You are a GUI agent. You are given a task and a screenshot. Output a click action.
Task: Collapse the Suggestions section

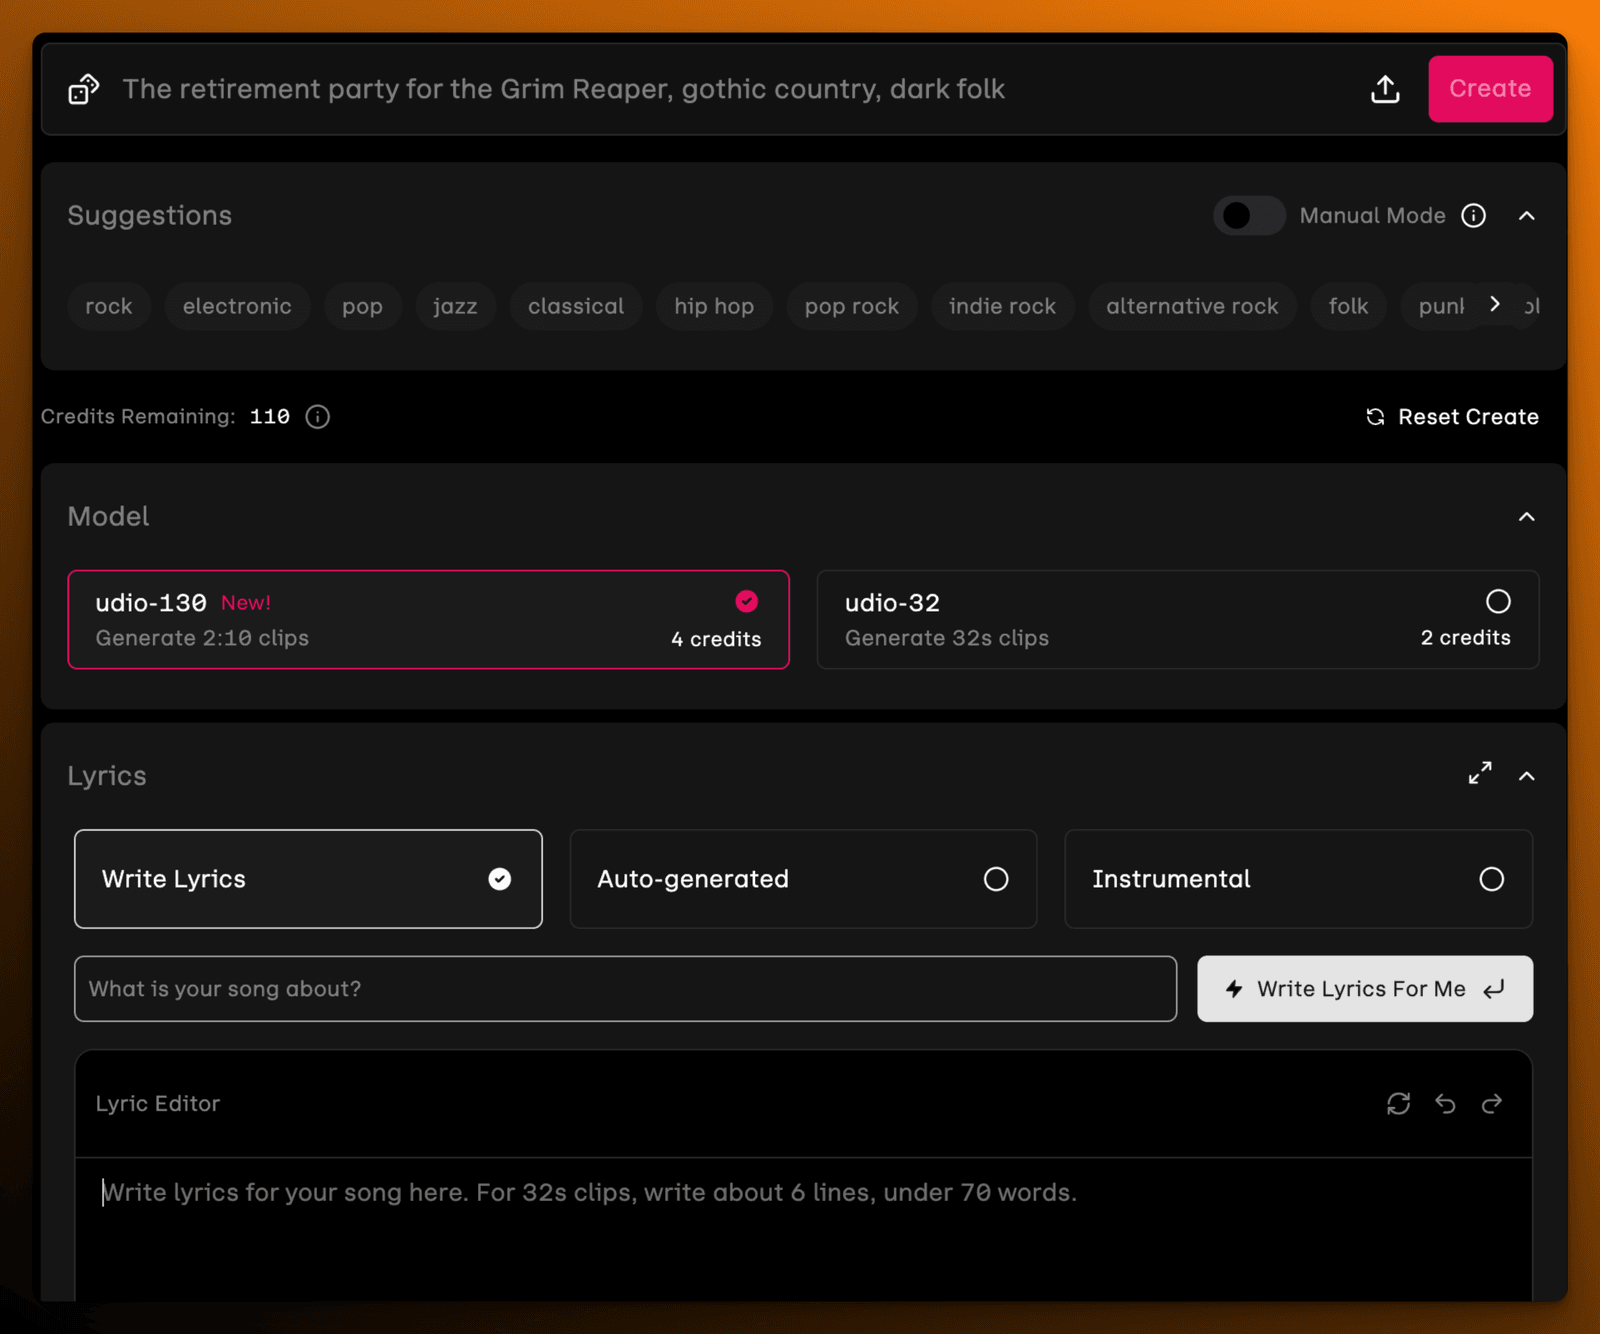click(x=1526, y=216)
